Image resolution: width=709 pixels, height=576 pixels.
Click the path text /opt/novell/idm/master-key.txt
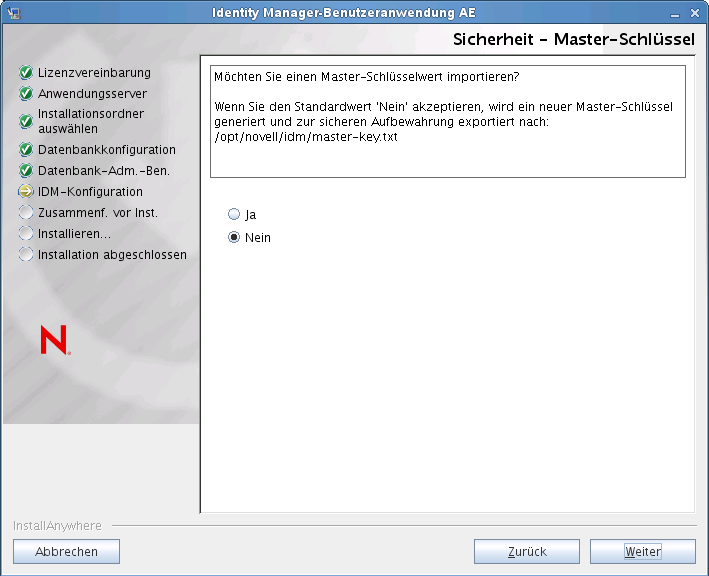pos(306,137)
